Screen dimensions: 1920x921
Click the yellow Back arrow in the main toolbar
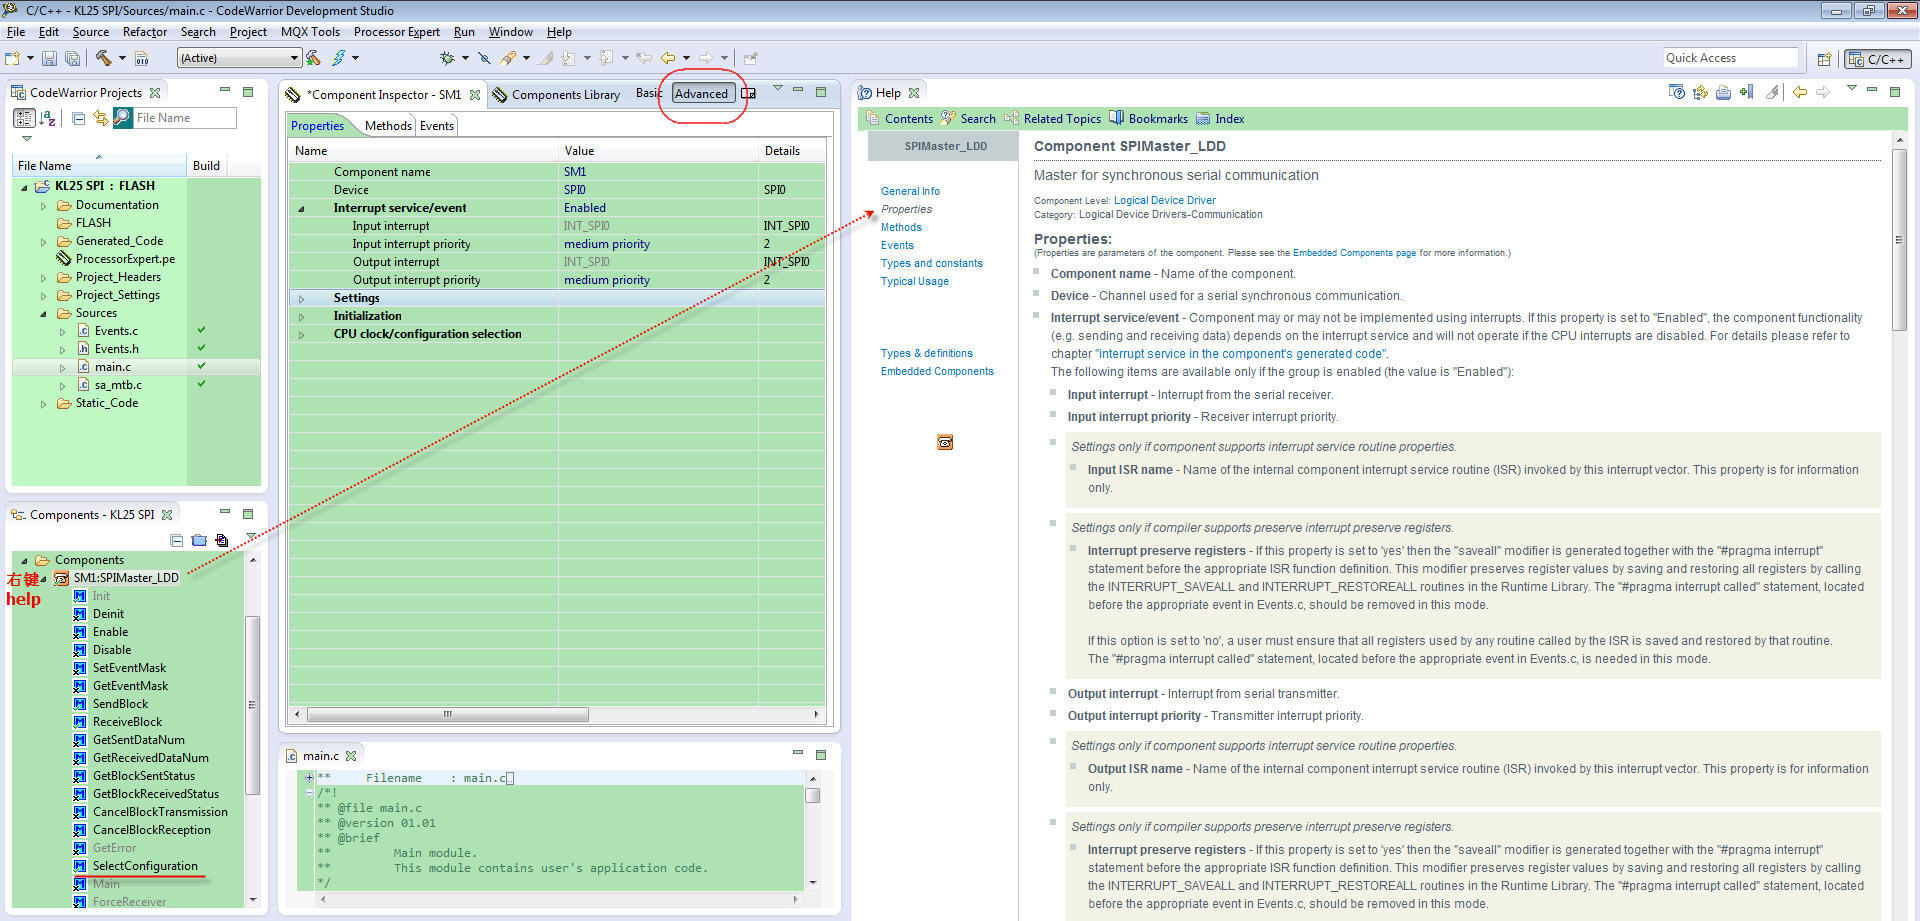pyautogui.click(x=667, y=58)
